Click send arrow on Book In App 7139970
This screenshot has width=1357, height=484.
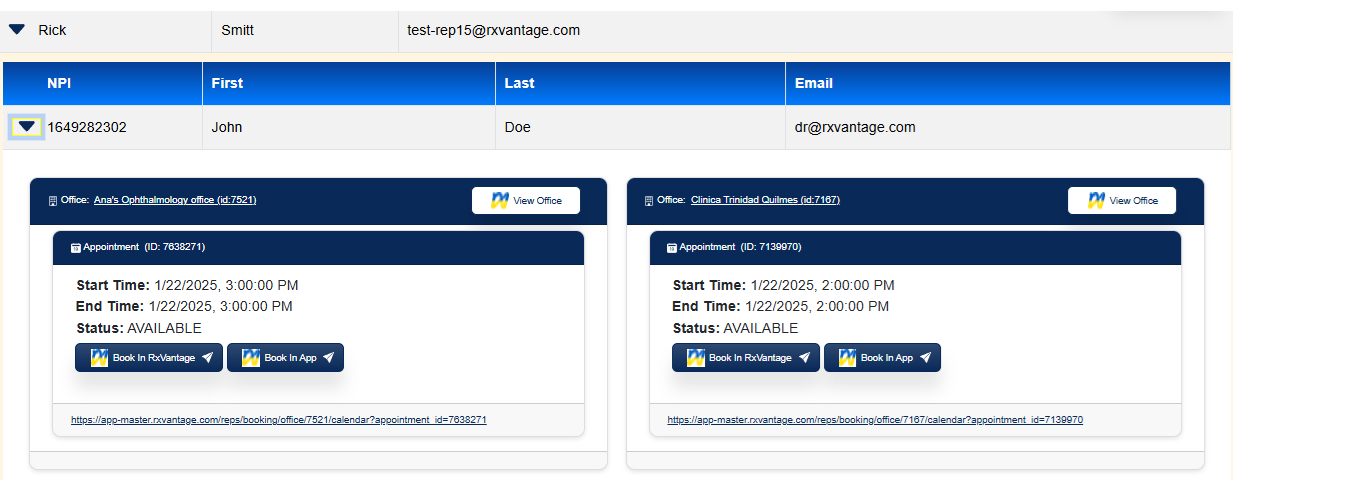(925, 358)
